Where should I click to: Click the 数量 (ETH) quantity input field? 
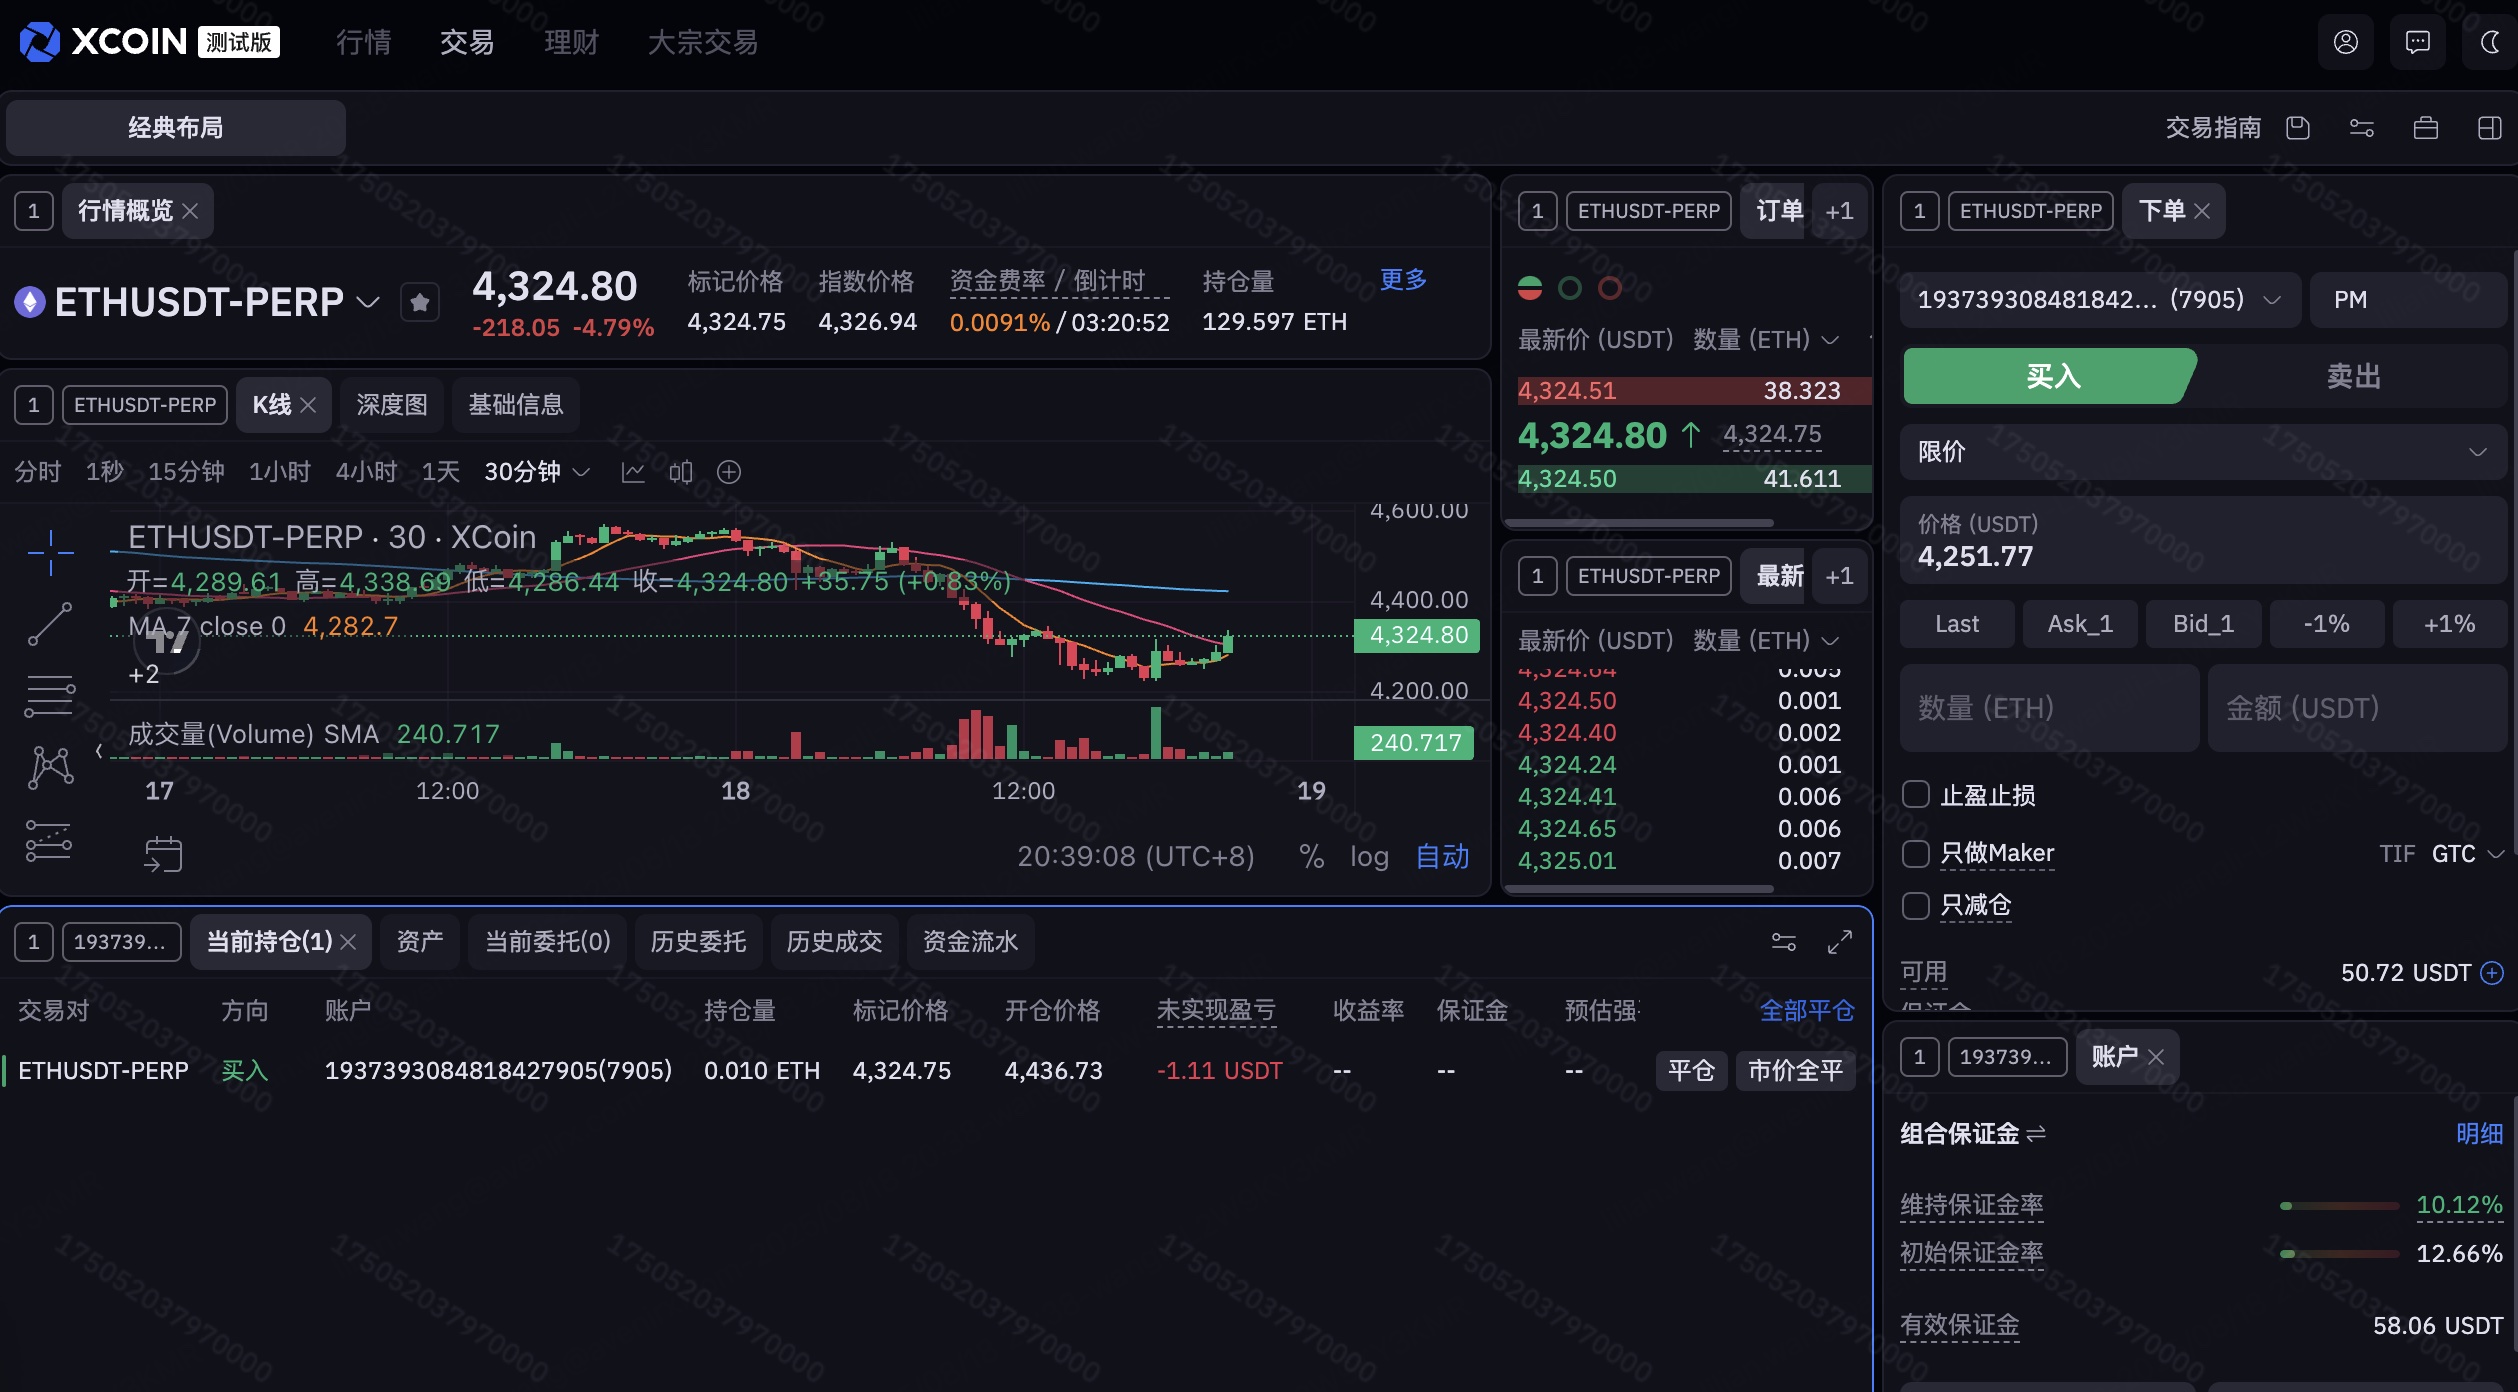(2048, 708)
